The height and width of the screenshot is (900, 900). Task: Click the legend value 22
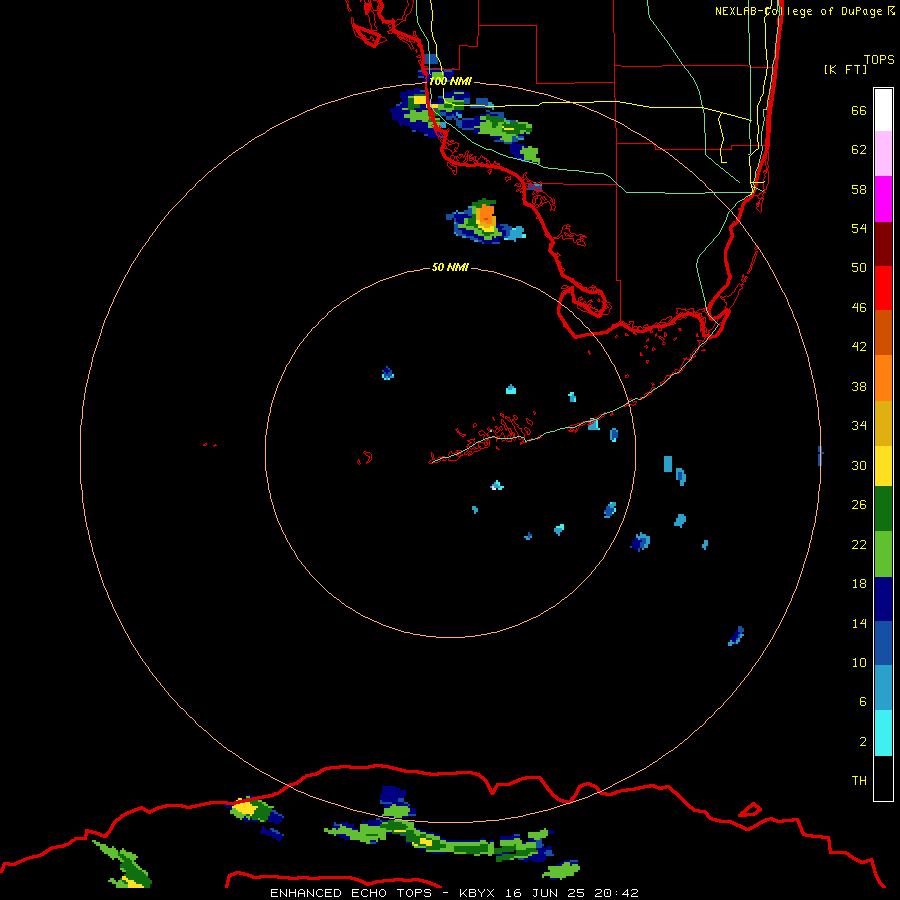pyautogui.click(x=859, y=544)
